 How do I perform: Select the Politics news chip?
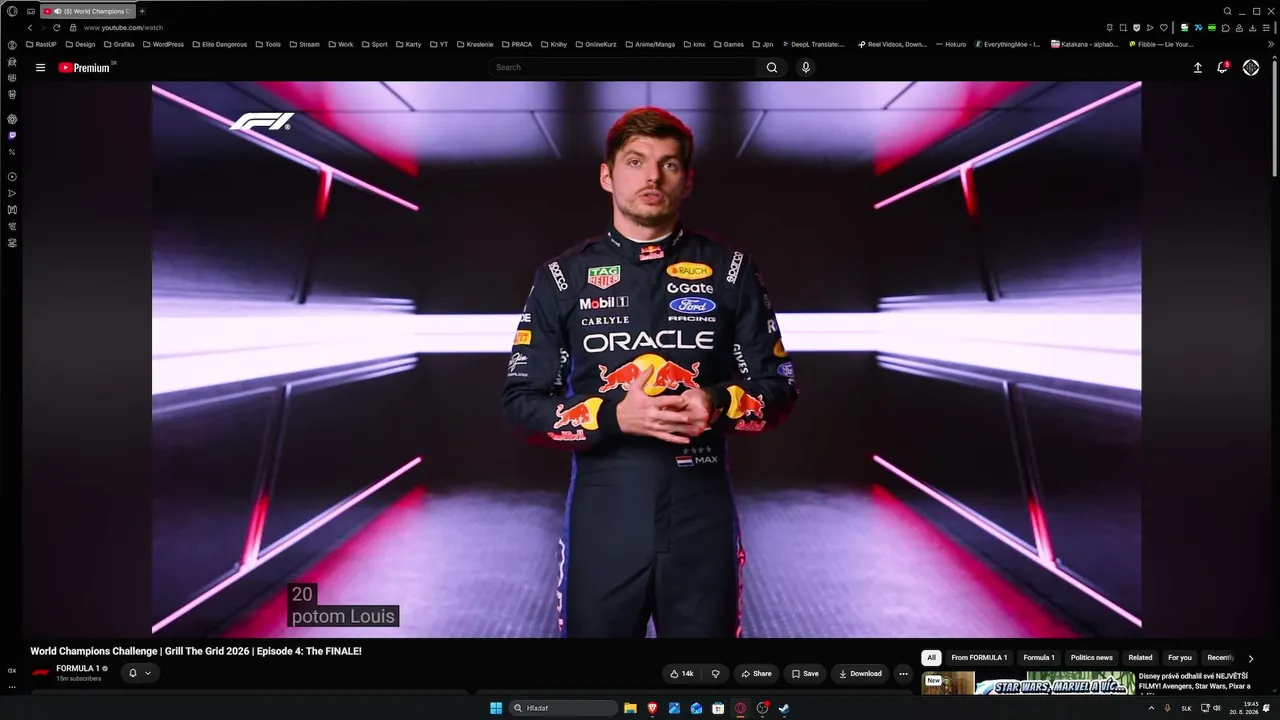click(1092, 658)
